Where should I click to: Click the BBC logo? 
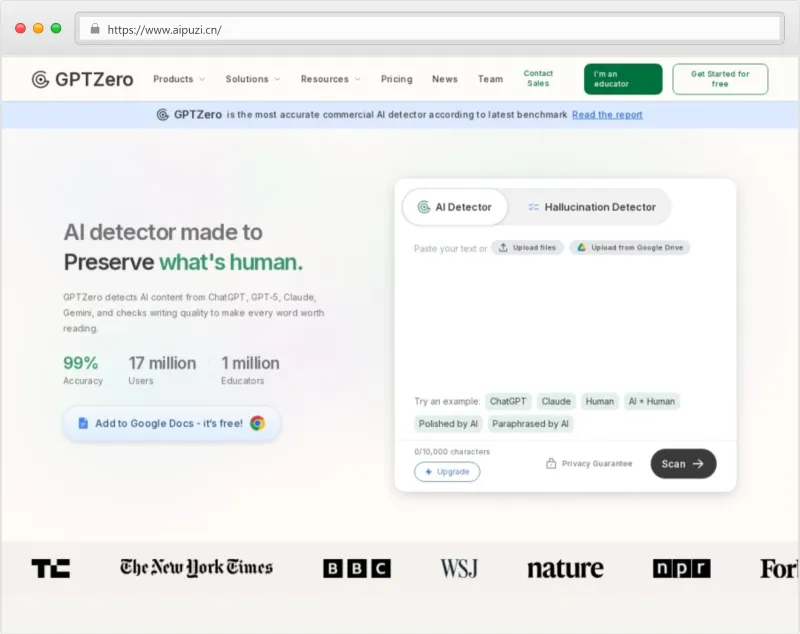(357, 568)
